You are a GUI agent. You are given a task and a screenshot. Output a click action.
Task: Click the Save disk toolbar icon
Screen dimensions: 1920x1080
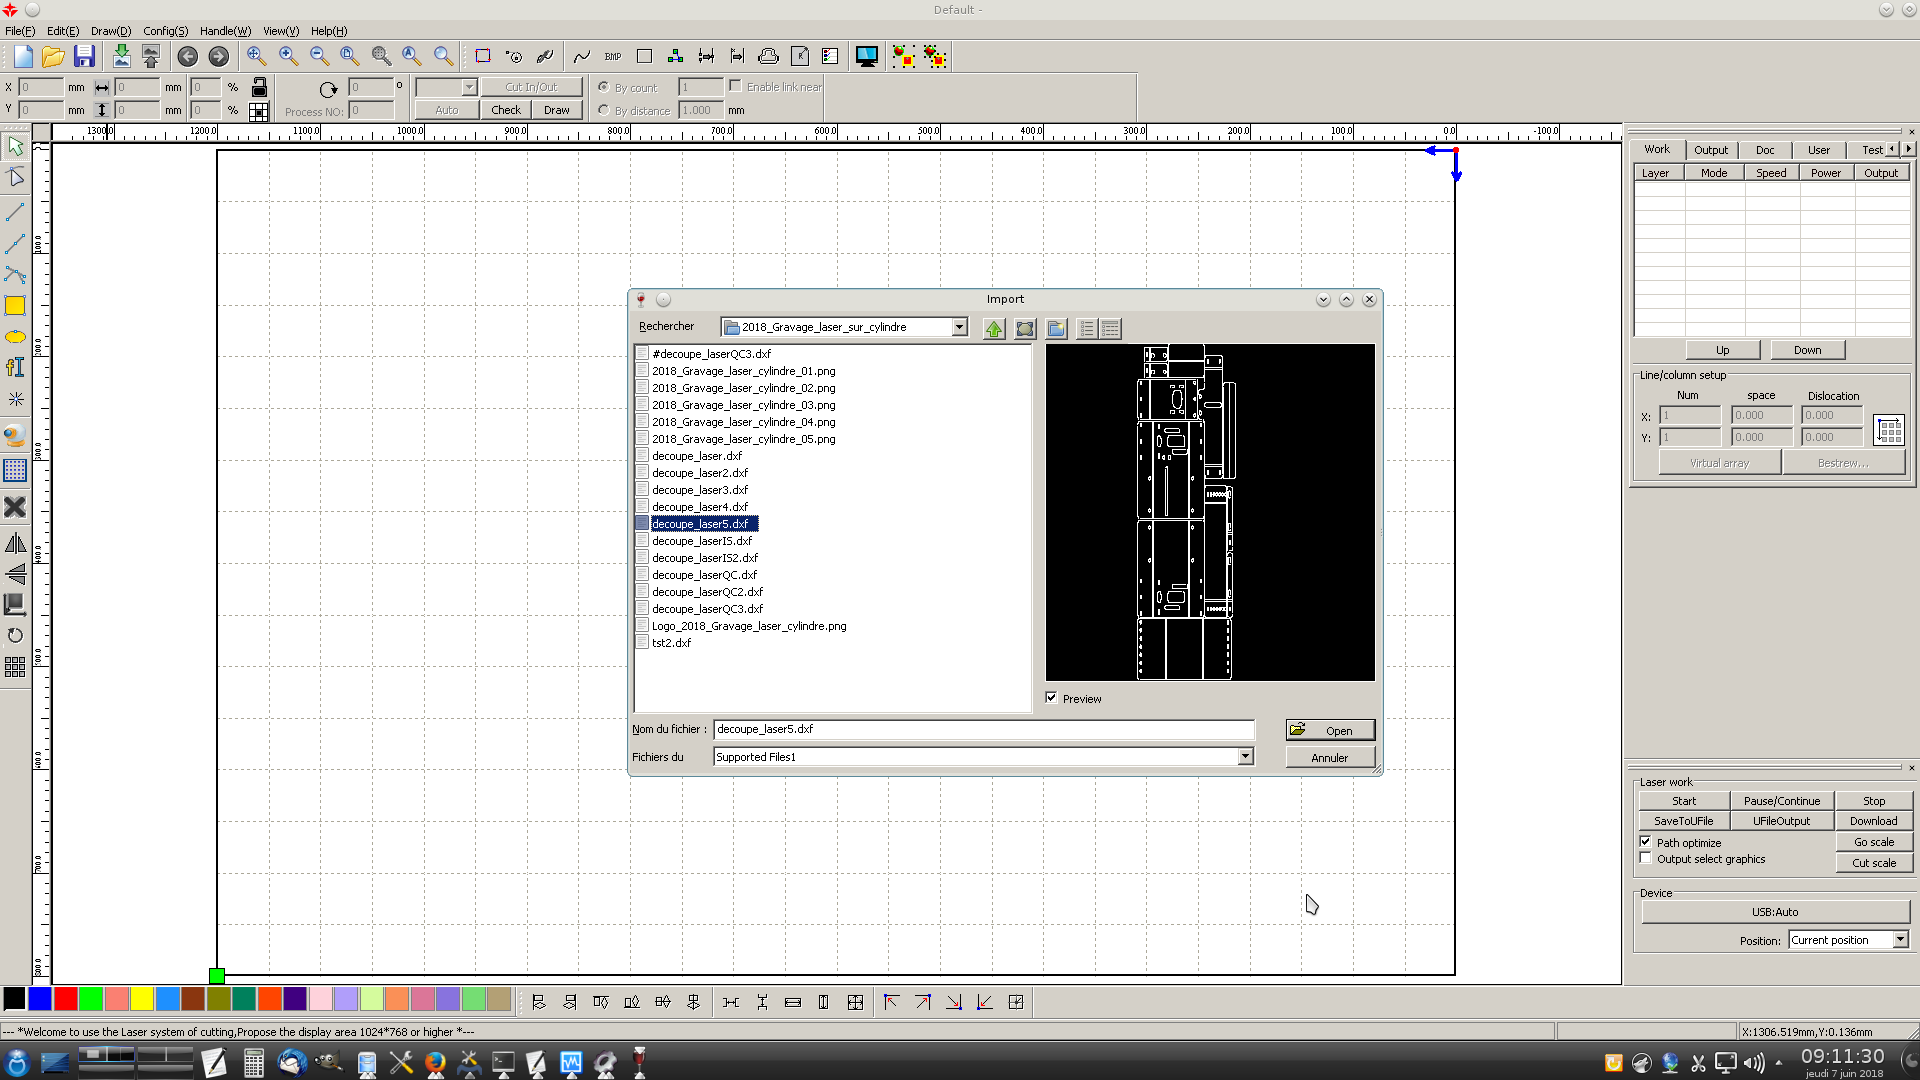point(85,56)
